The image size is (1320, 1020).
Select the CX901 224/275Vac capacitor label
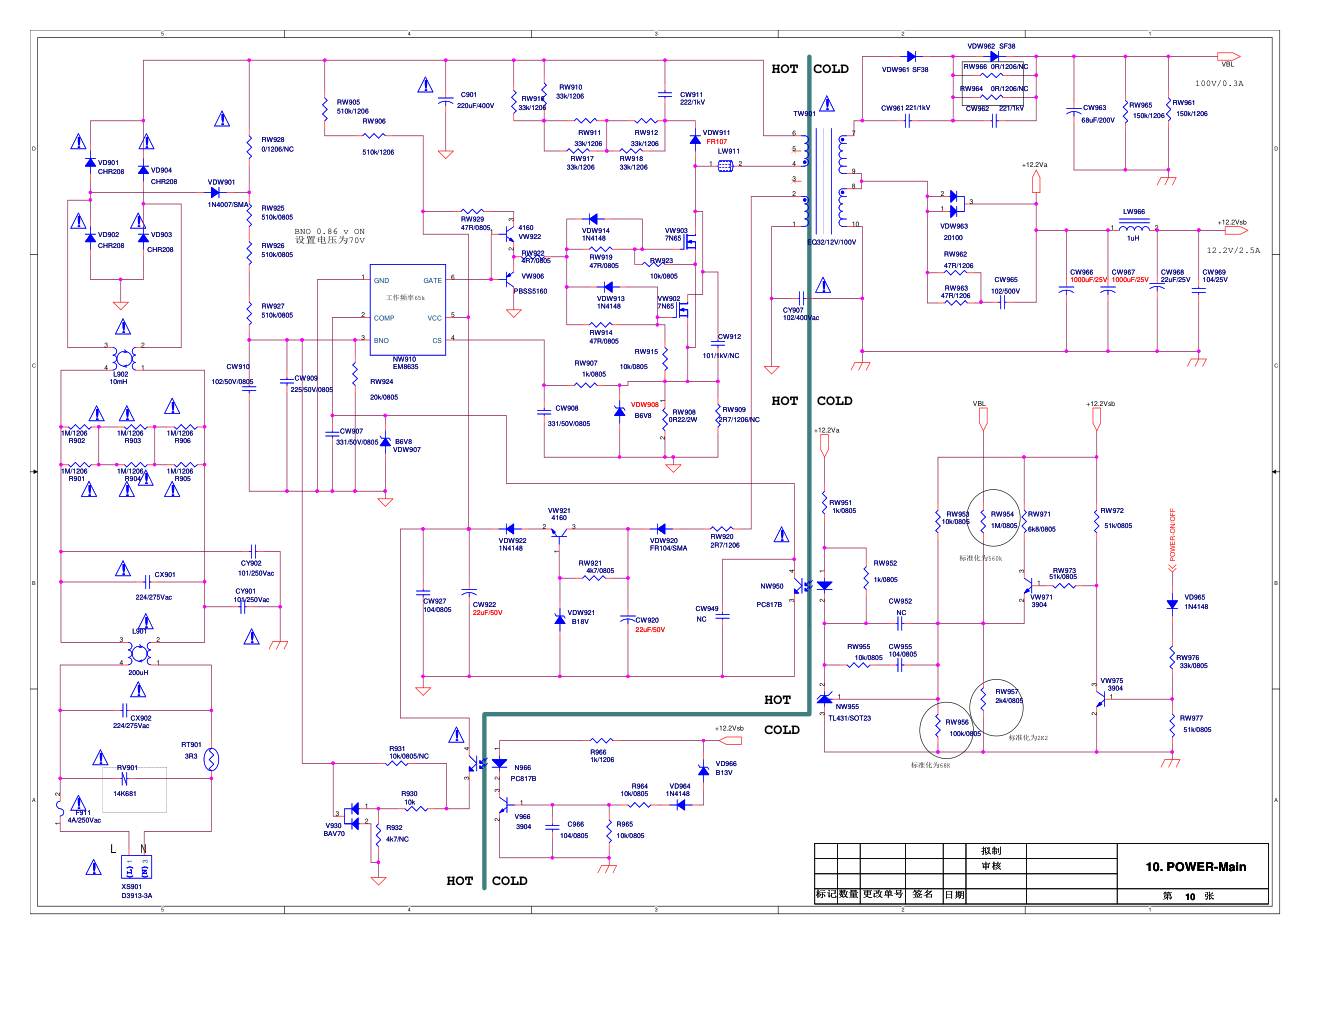(154, 586)
